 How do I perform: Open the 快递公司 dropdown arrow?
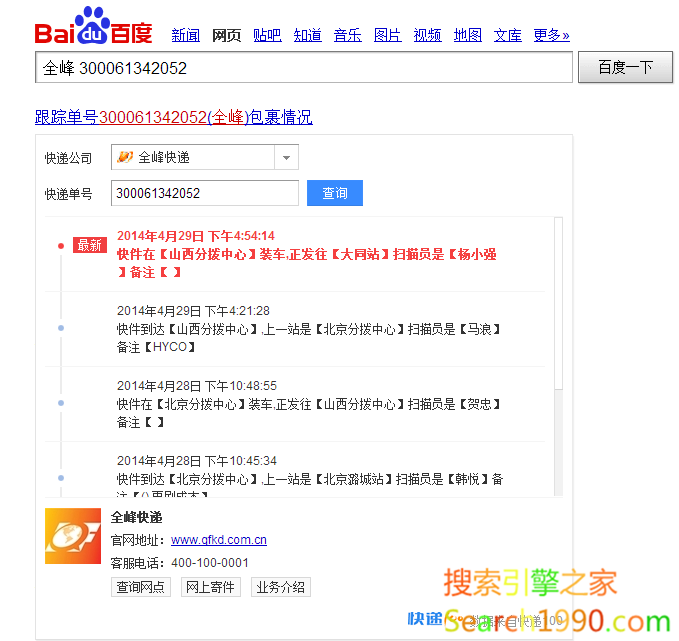(x=286, y=157)
